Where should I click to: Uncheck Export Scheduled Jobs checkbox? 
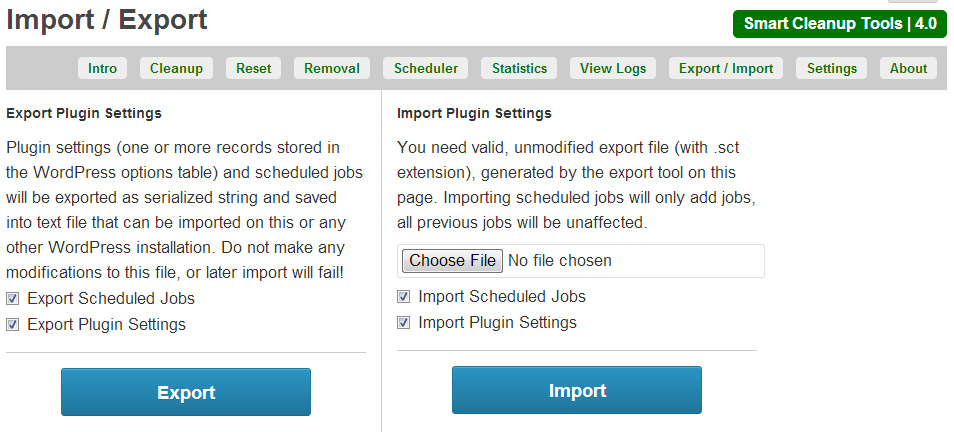pyautogui.click(x=13, y=298)
